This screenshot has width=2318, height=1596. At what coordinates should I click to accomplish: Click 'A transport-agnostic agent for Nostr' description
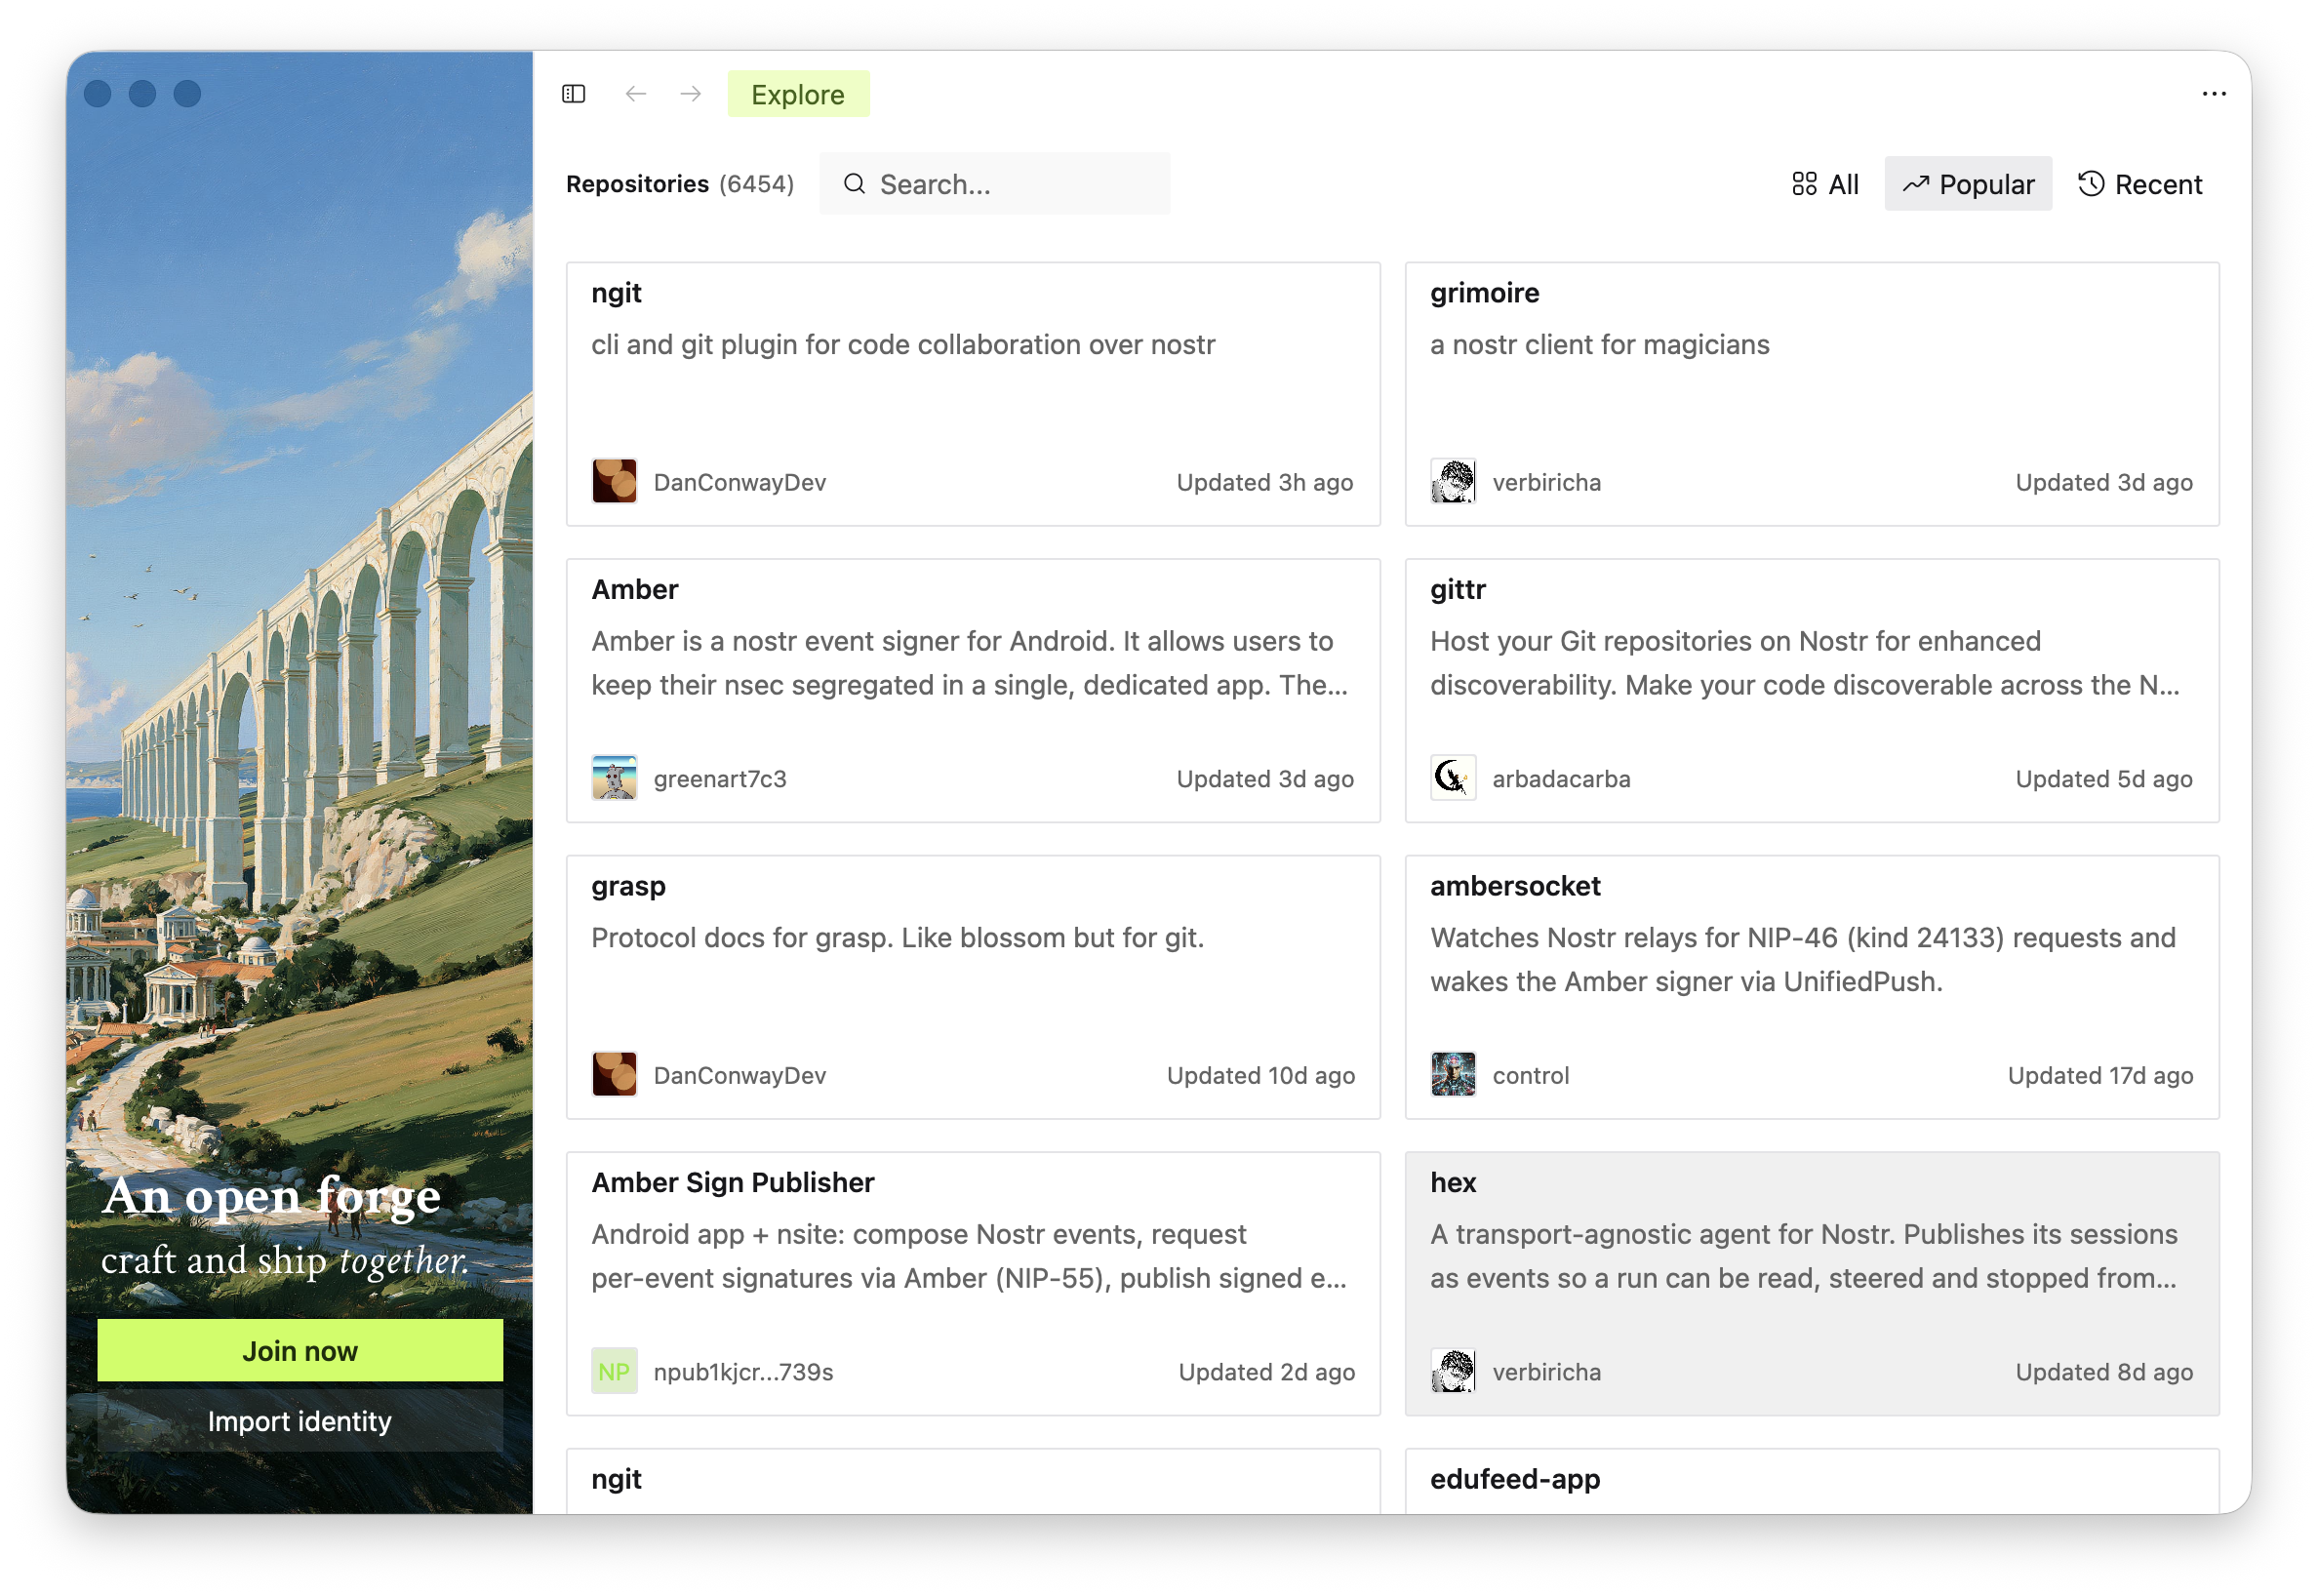coord(1803,1257)
